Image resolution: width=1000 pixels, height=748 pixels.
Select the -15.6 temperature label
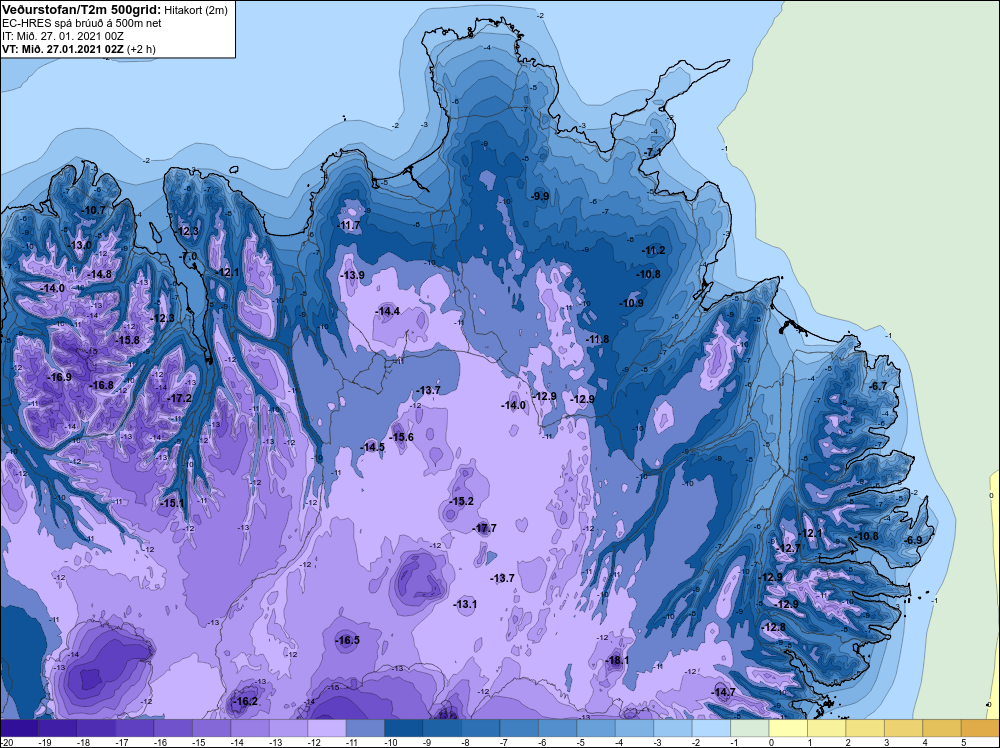pyautogui.click(x=402, y=437)
